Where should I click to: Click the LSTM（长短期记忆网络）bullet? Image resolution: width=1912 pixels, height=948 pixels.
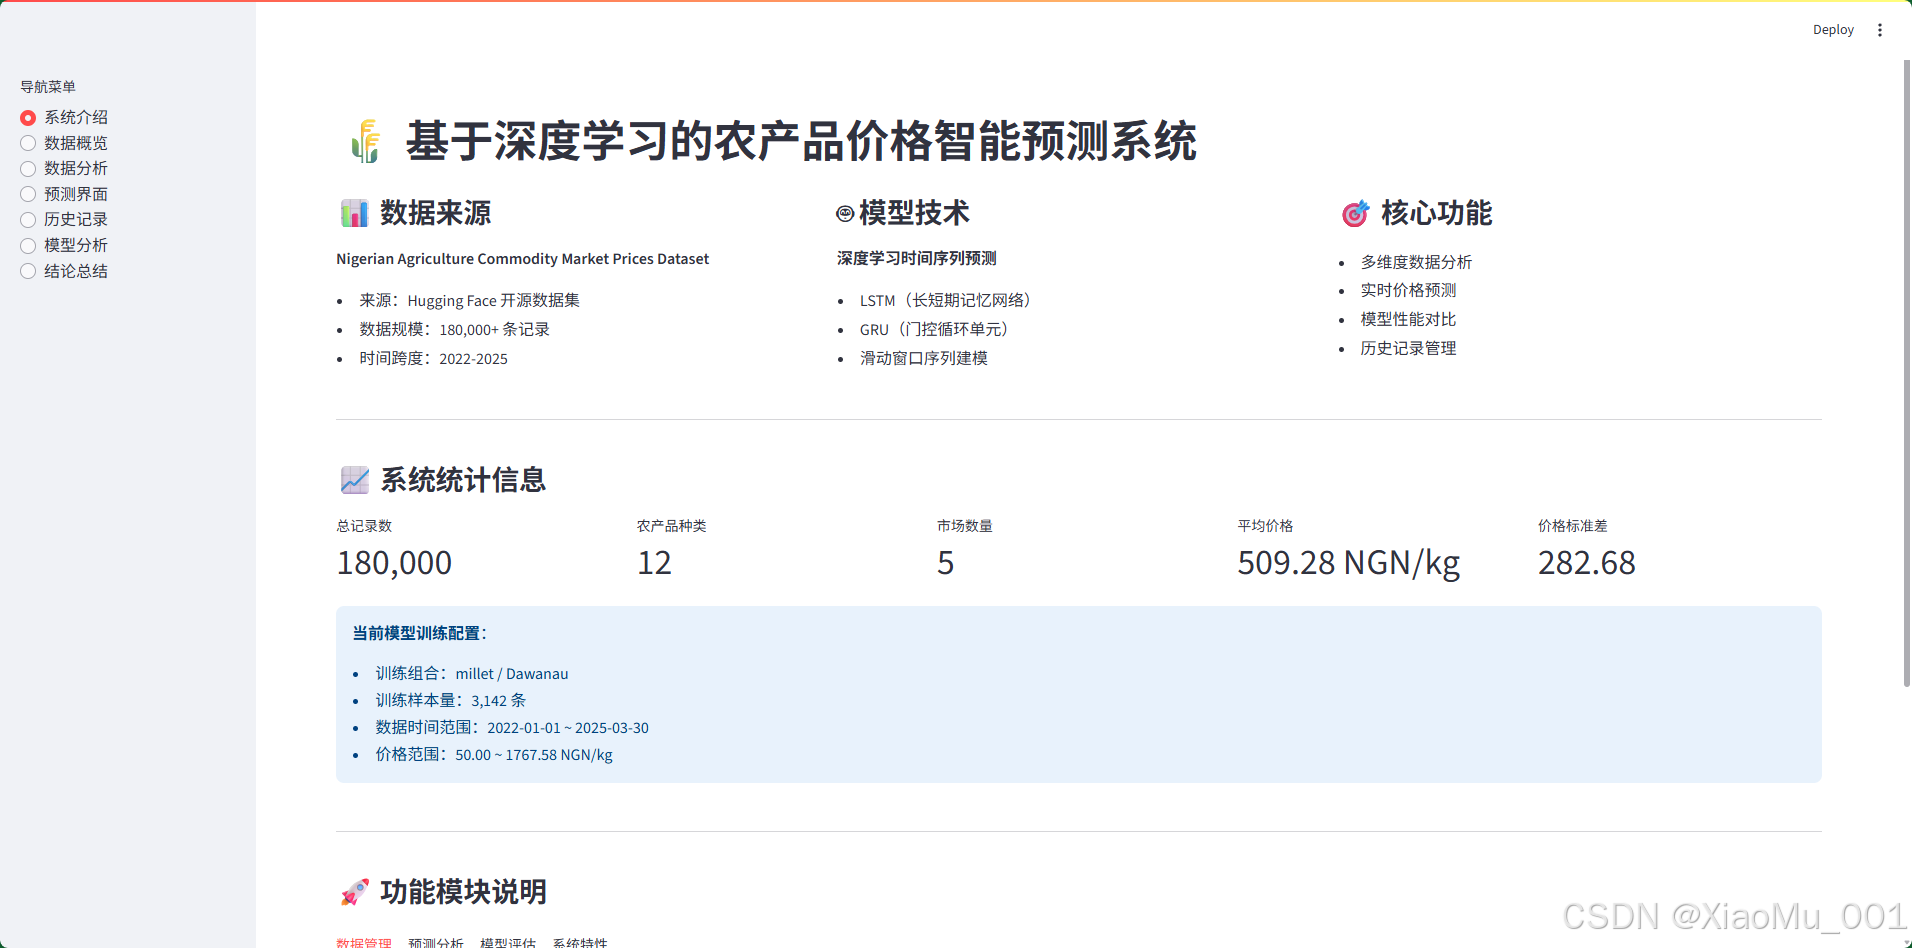(949, 300)
